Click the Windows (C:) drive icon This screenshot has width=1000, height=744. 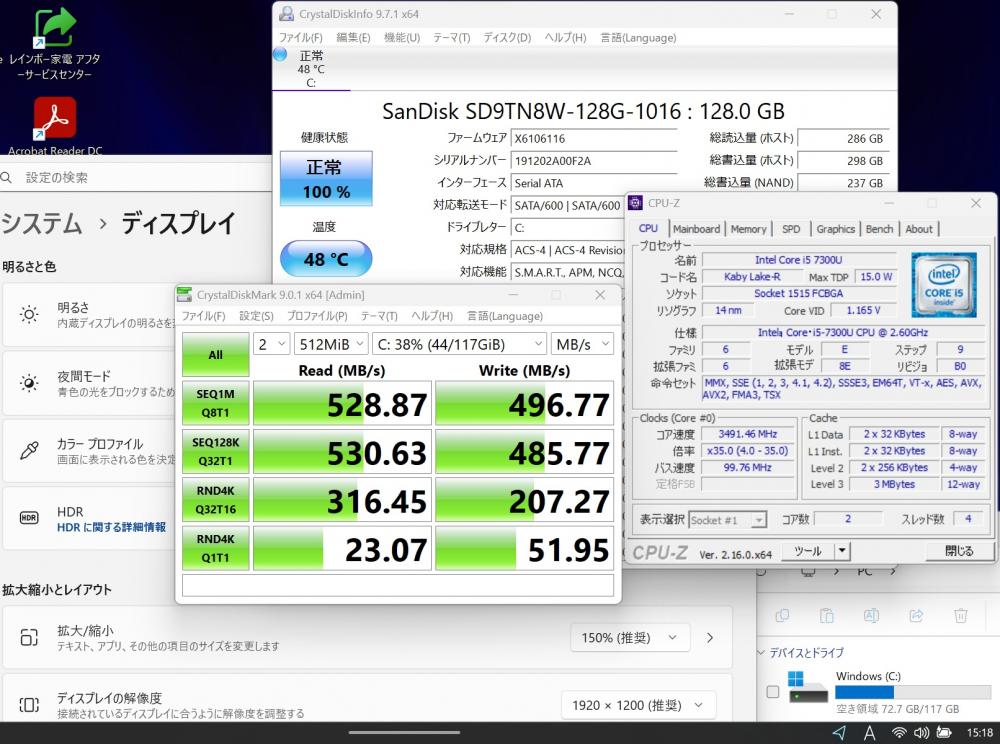coord(808,687)
